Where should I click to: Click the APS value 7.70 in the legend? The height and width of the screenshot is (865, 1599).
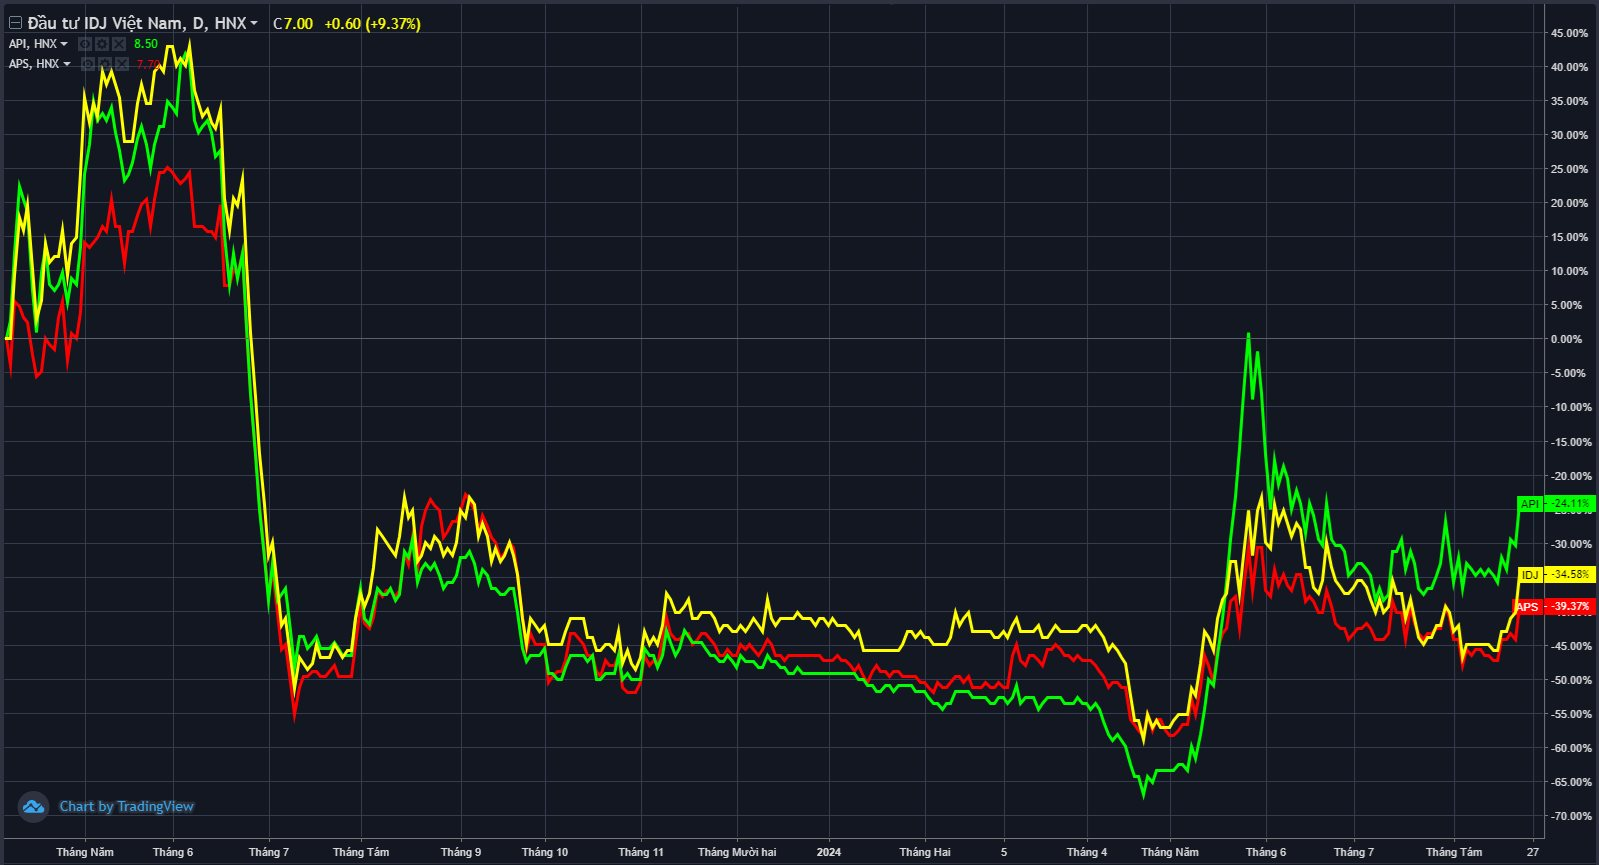148,64
